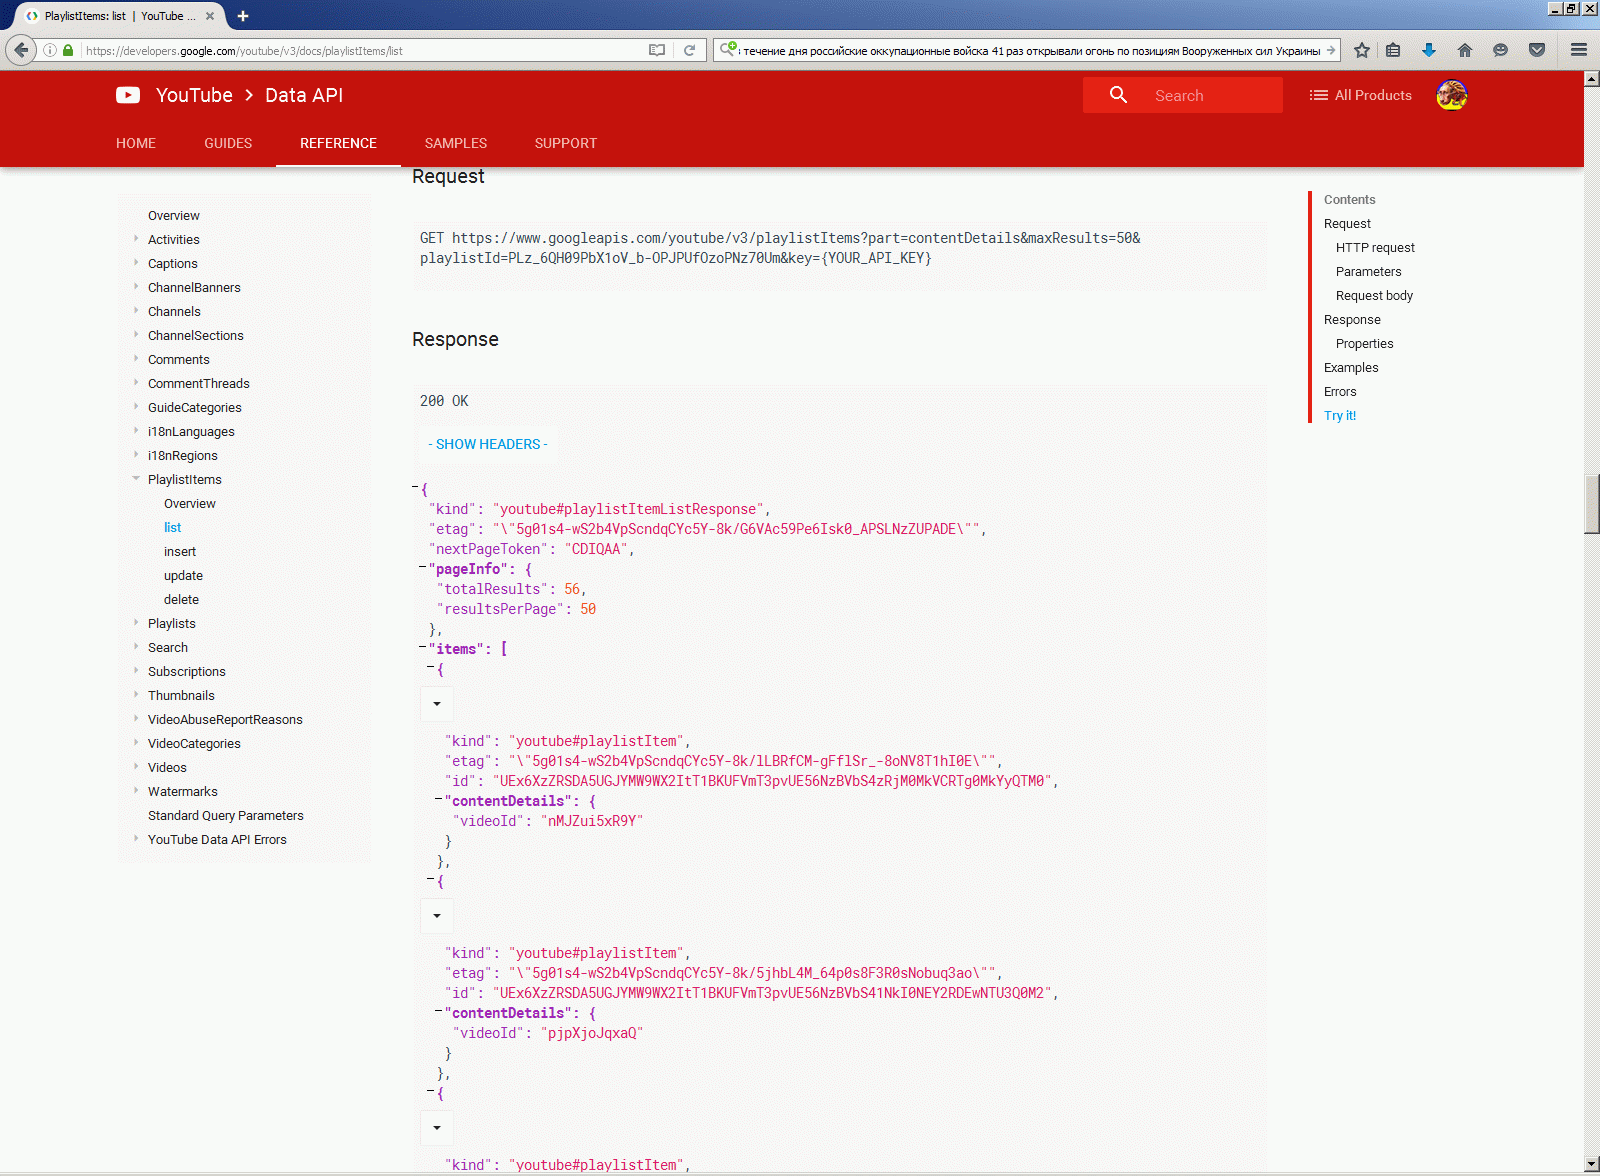Image resolution: width=1600 pixels, height=1176 pixels.
Task: Open the search engine selector icon
Action: tap(728, 49)
